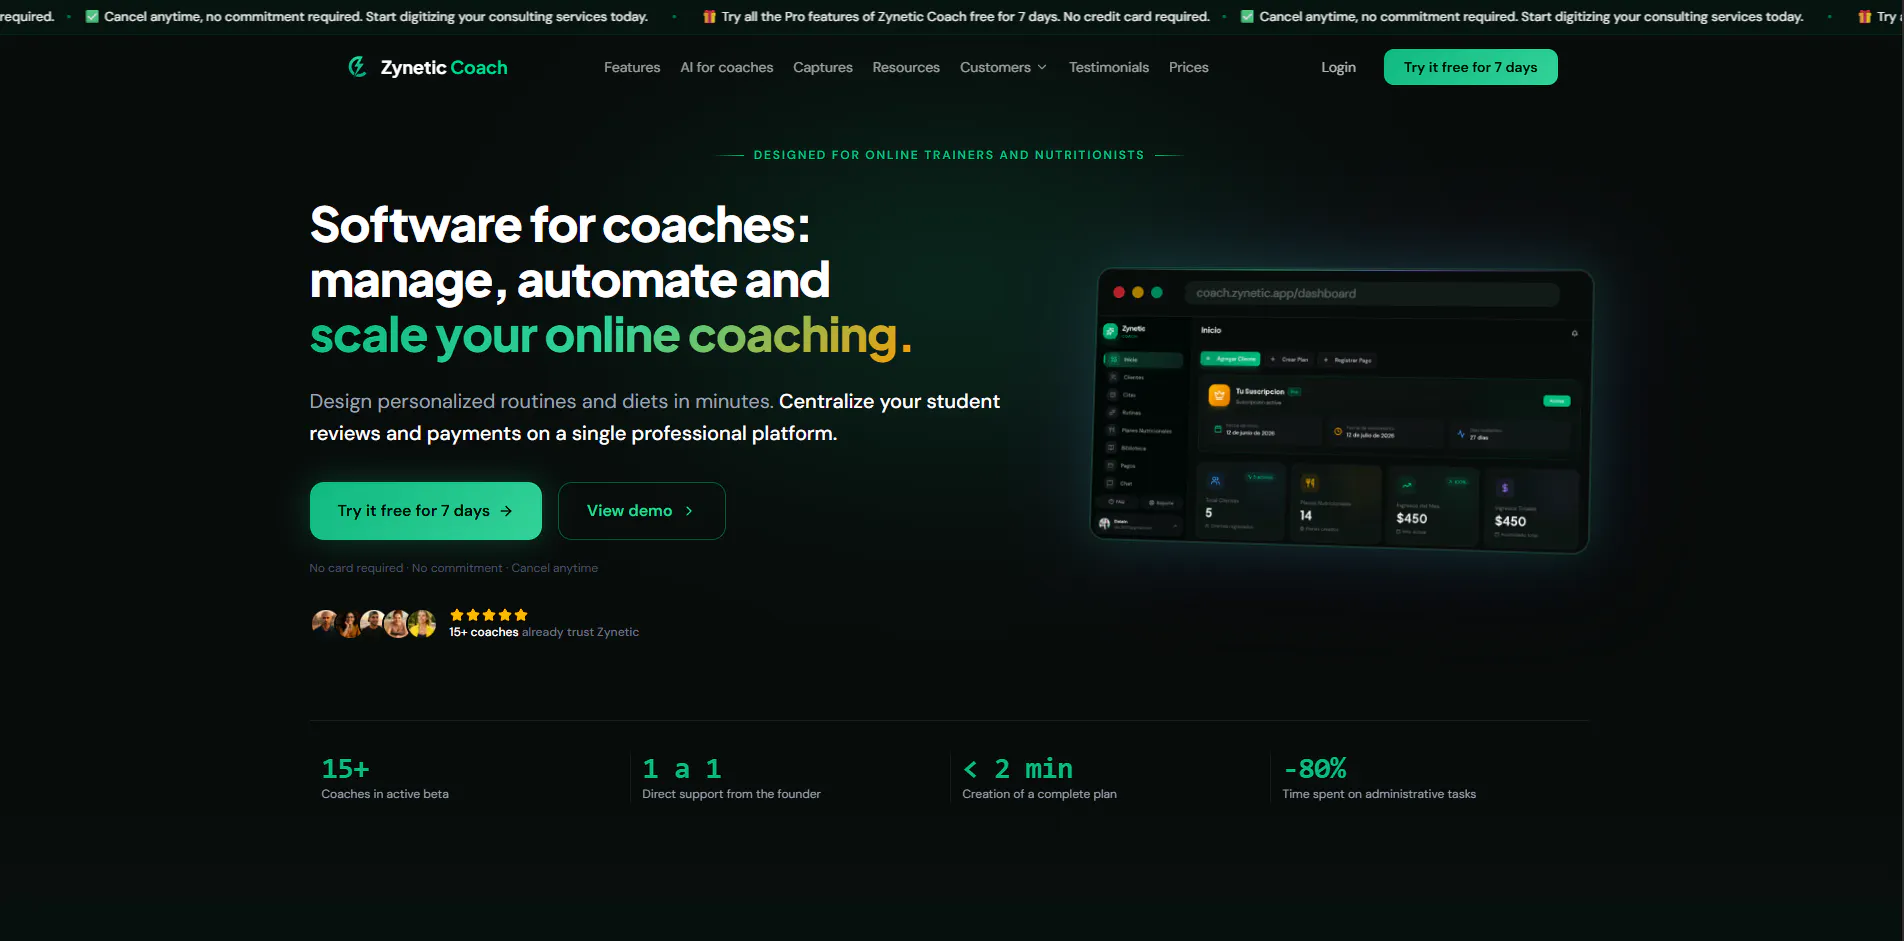Open the Testimonials nav link
The height and width of the screenshot is (941, 1904).
[1109, 67]
